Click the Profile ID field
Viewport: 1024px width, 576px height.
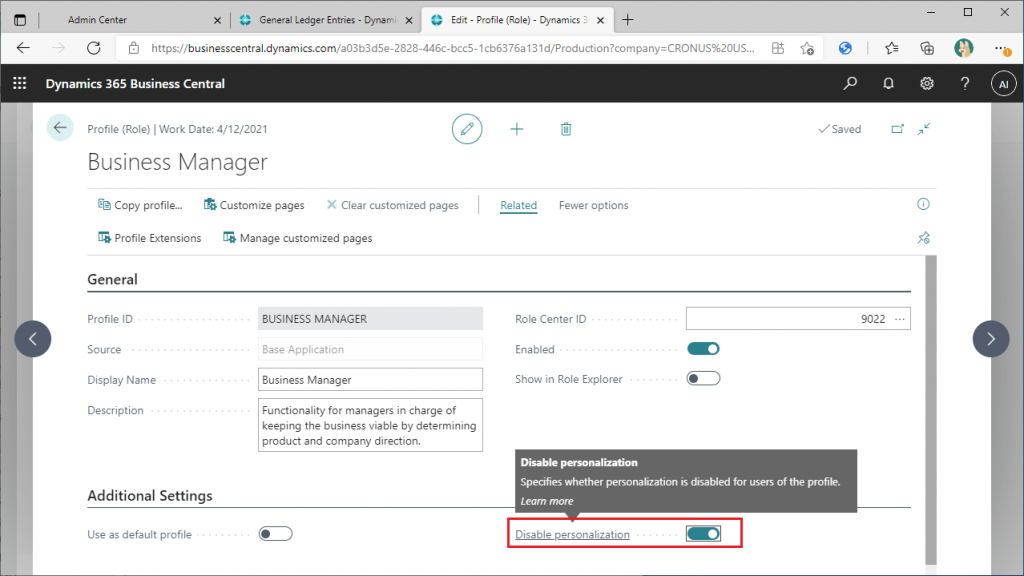370,319
